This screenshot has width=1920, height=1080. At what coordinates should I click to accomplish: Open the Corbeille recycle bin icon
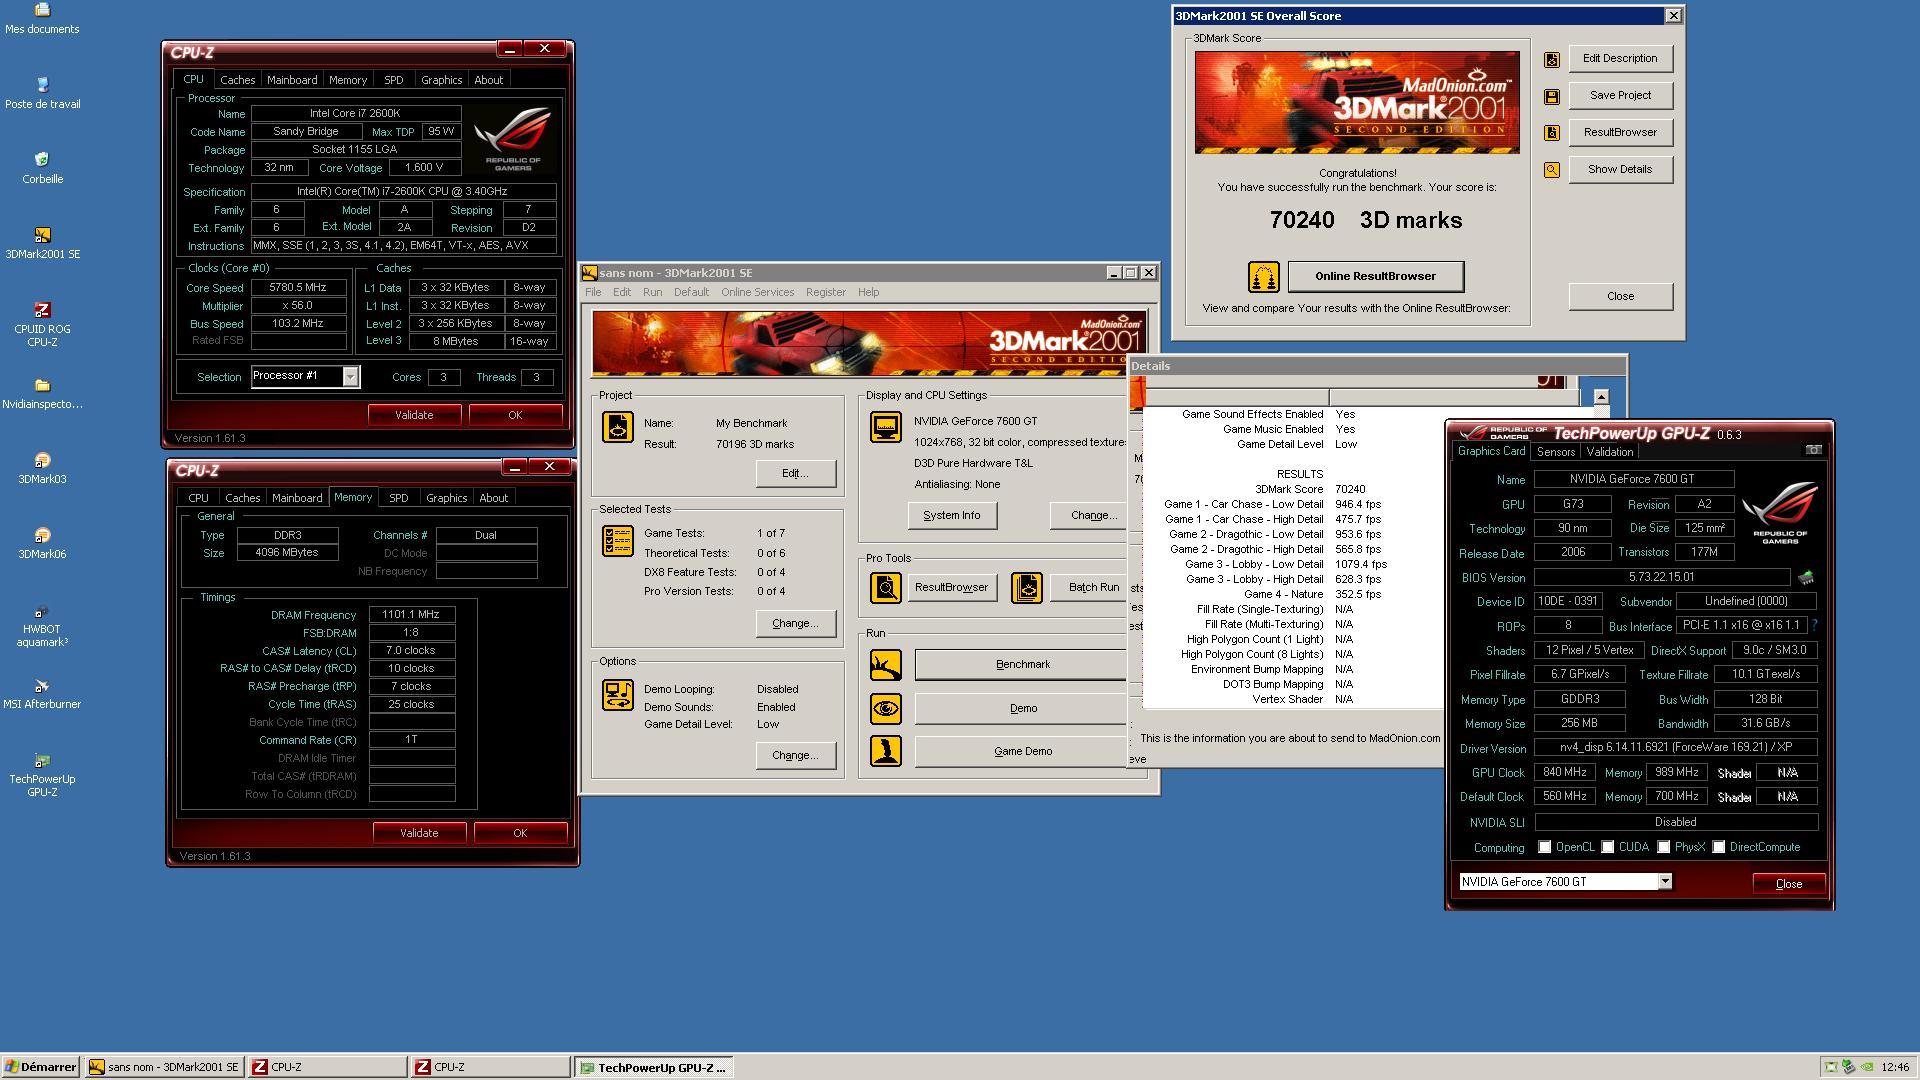point(42,168)
